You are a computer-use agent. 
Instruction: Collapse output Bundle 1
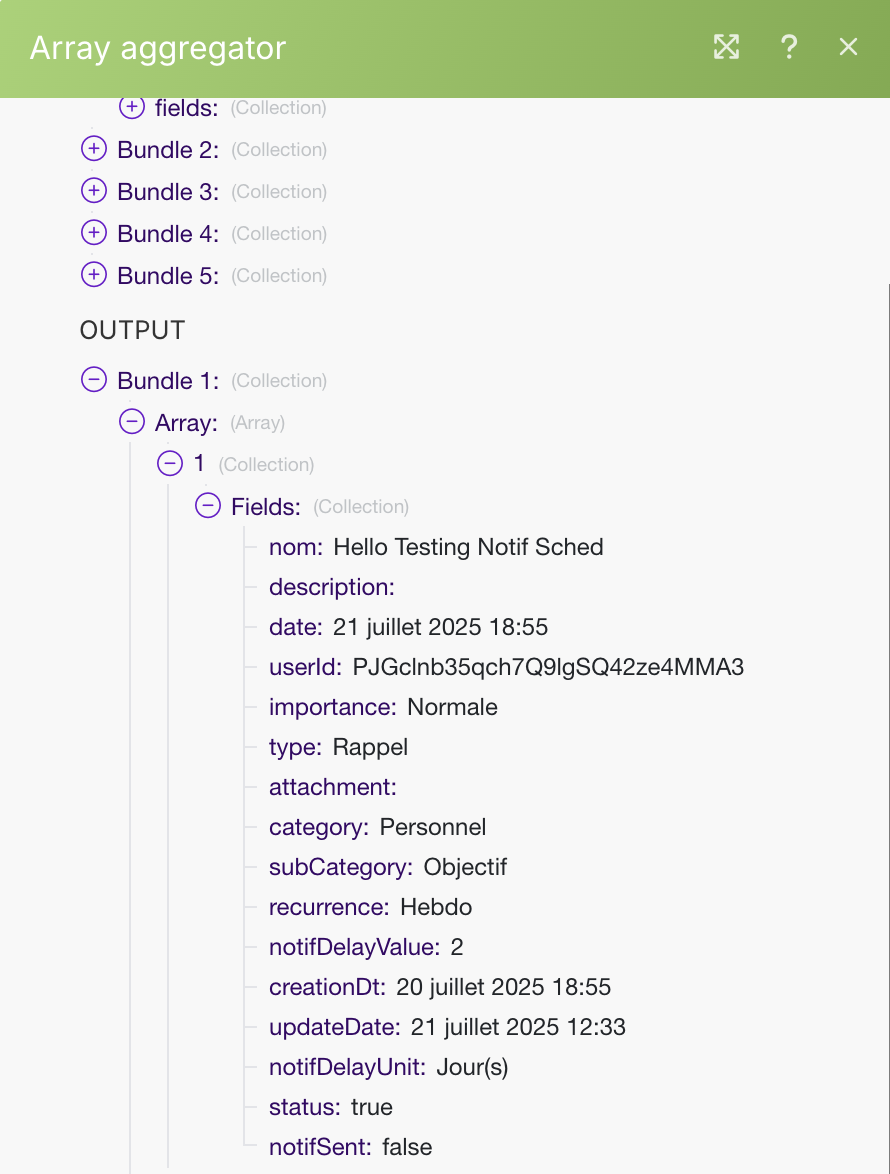(x=93, y=380)
